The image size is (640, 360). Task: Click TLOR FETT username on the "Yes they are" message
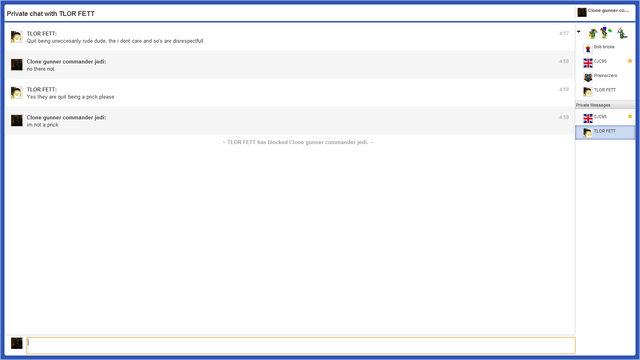click(x=42, y=89)
